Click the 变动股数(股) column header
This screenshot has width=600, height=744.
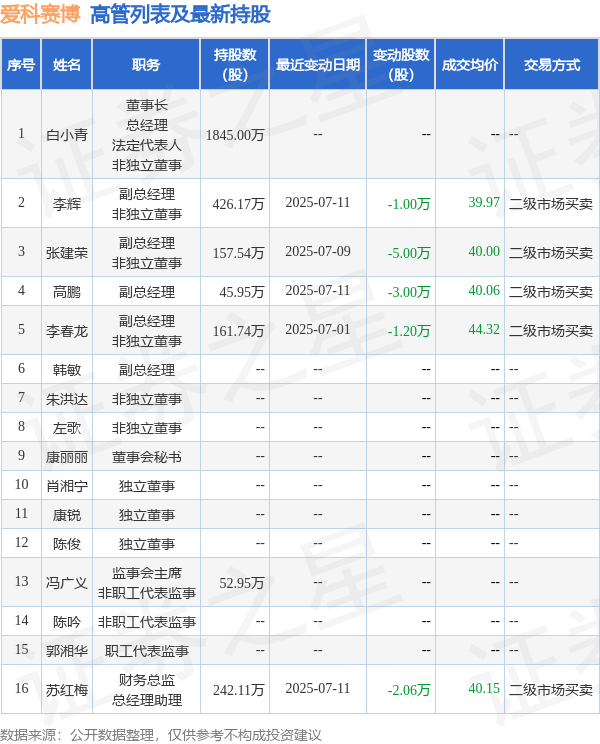click(401, 64)
